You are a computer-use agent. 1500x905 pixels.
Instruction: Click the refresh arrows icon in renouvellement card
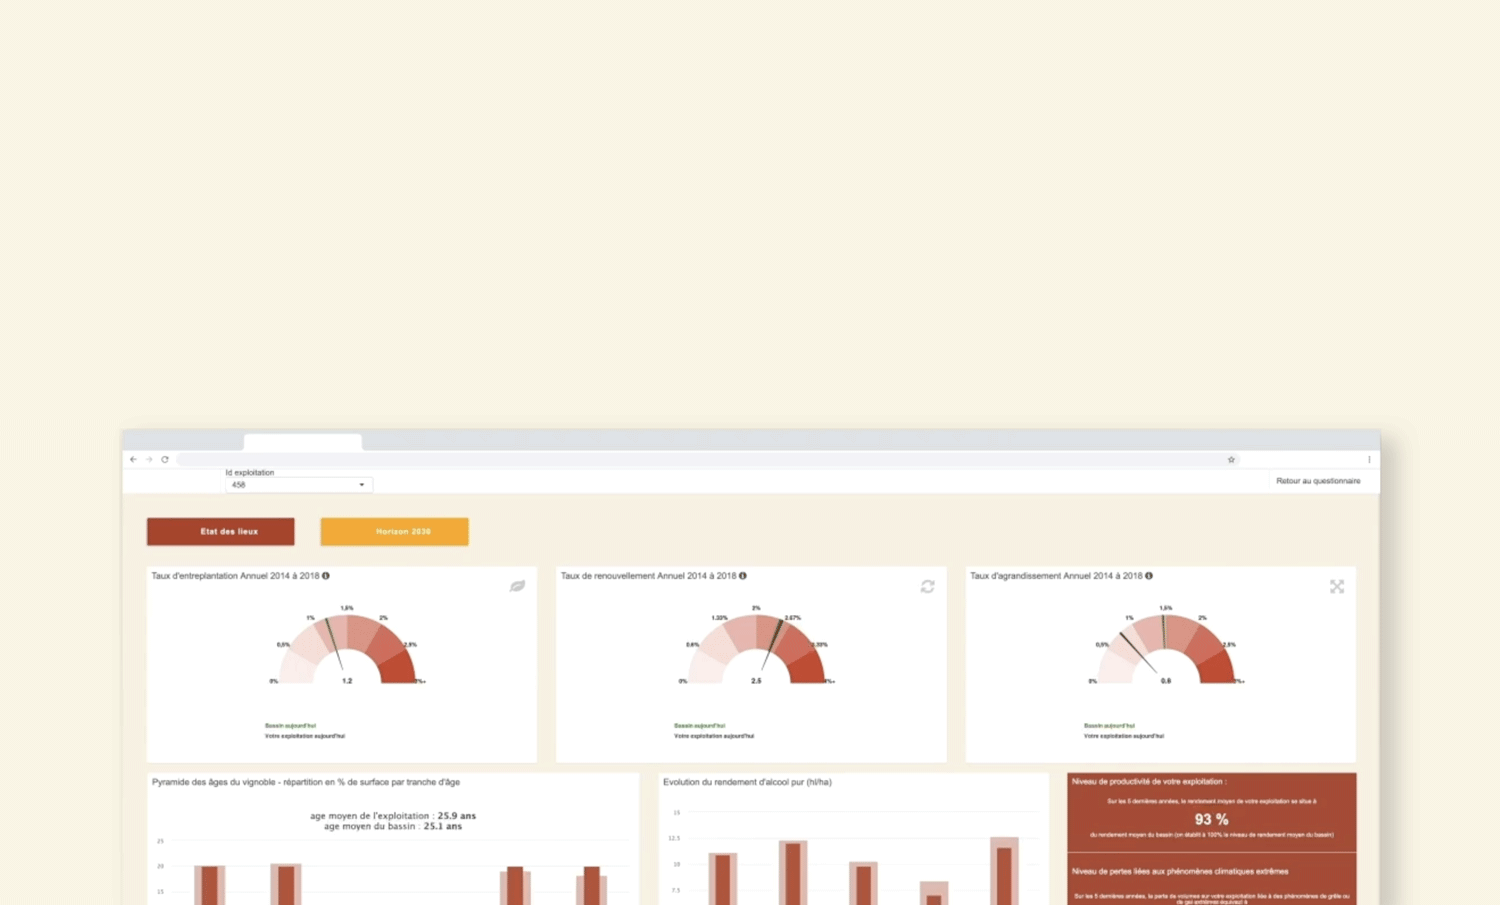click(927, 586)
